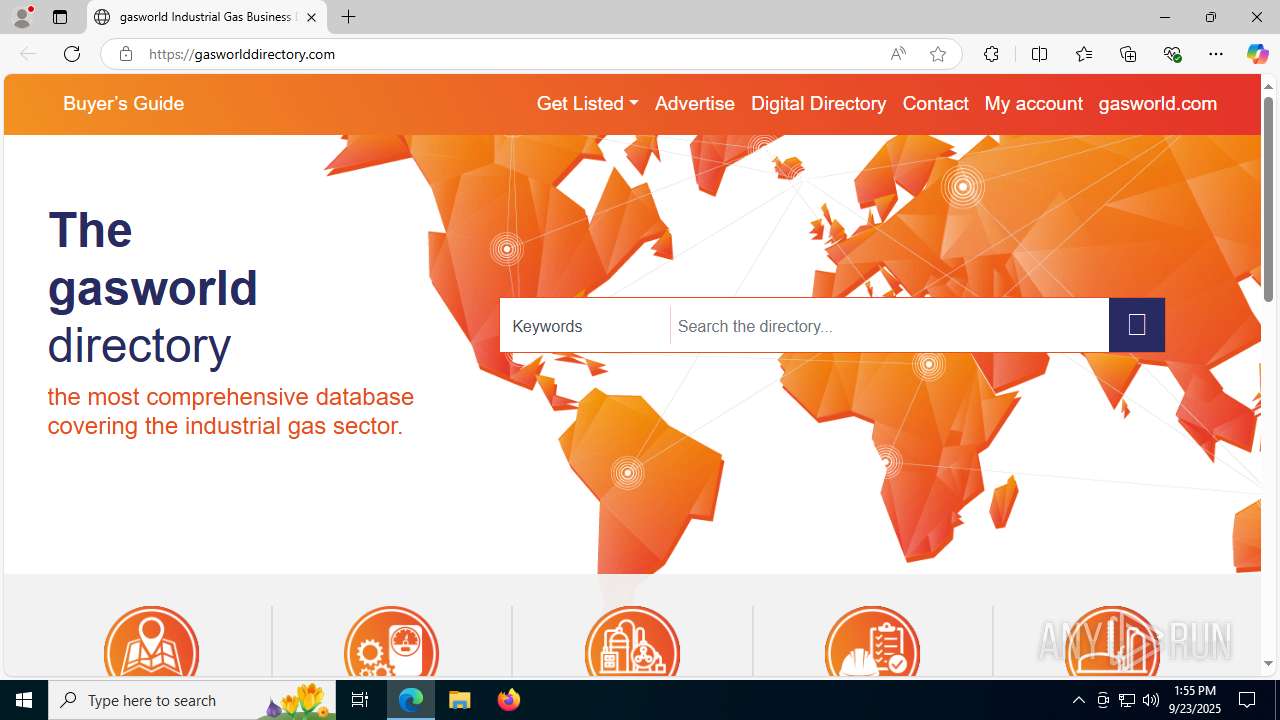1280x720 pixels.
Task: Expand the Get Listed dropdown menu
Action: pyautogui.click(x=587, y=103)
